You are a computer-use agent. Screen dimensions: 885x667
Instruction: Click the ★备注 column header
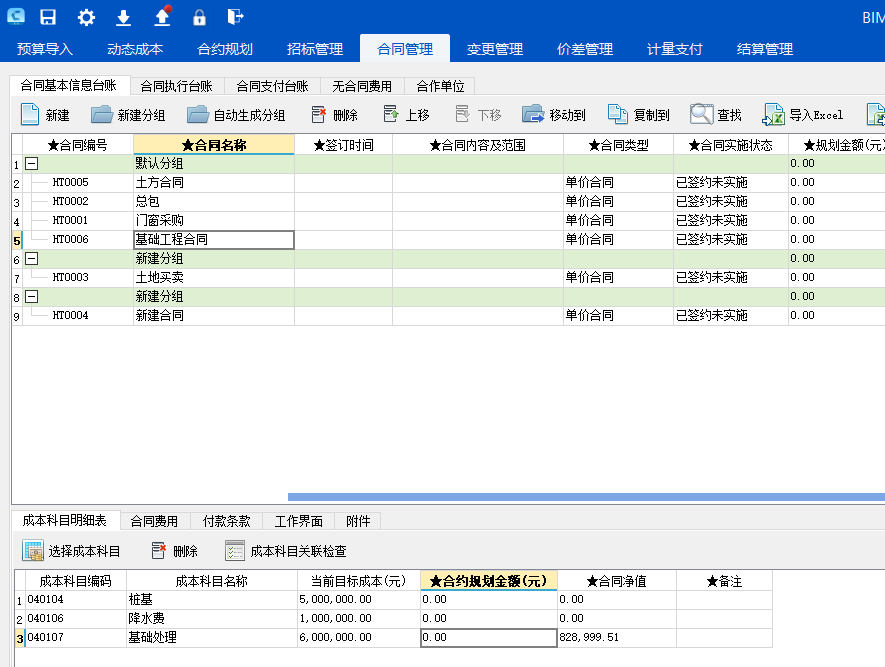(725, 581)
